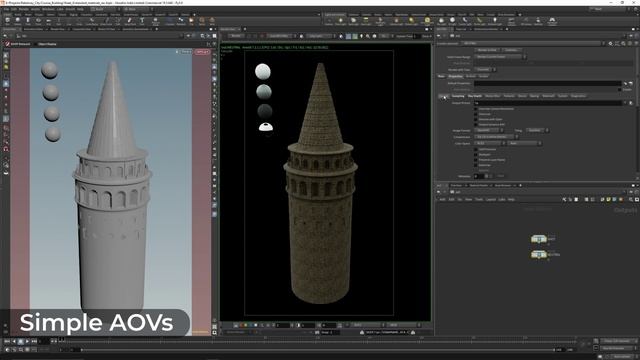Image resolution: width=640 pixels, height=360 pixels.
Task: Click the Output Picture input field
Action: pos(548,103)
